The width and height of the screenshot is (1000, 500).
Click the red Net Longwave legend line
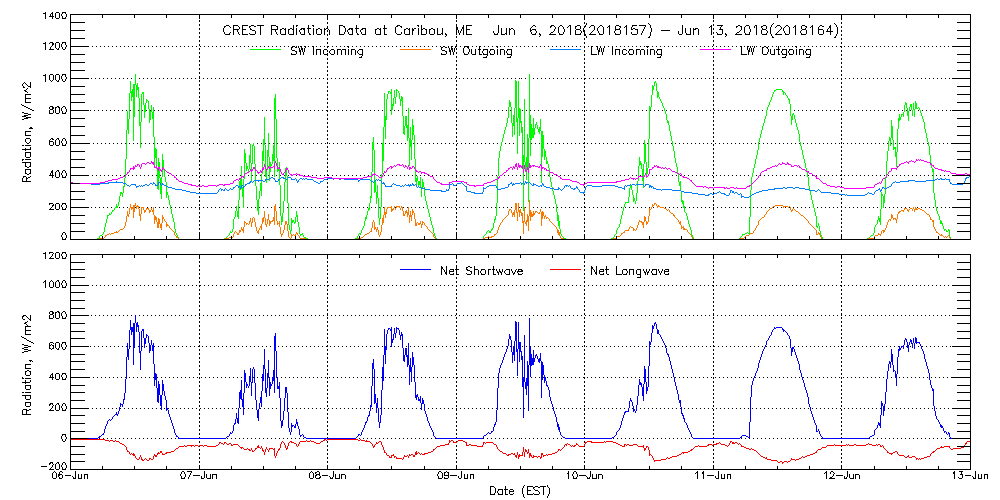tap(563, 270)
